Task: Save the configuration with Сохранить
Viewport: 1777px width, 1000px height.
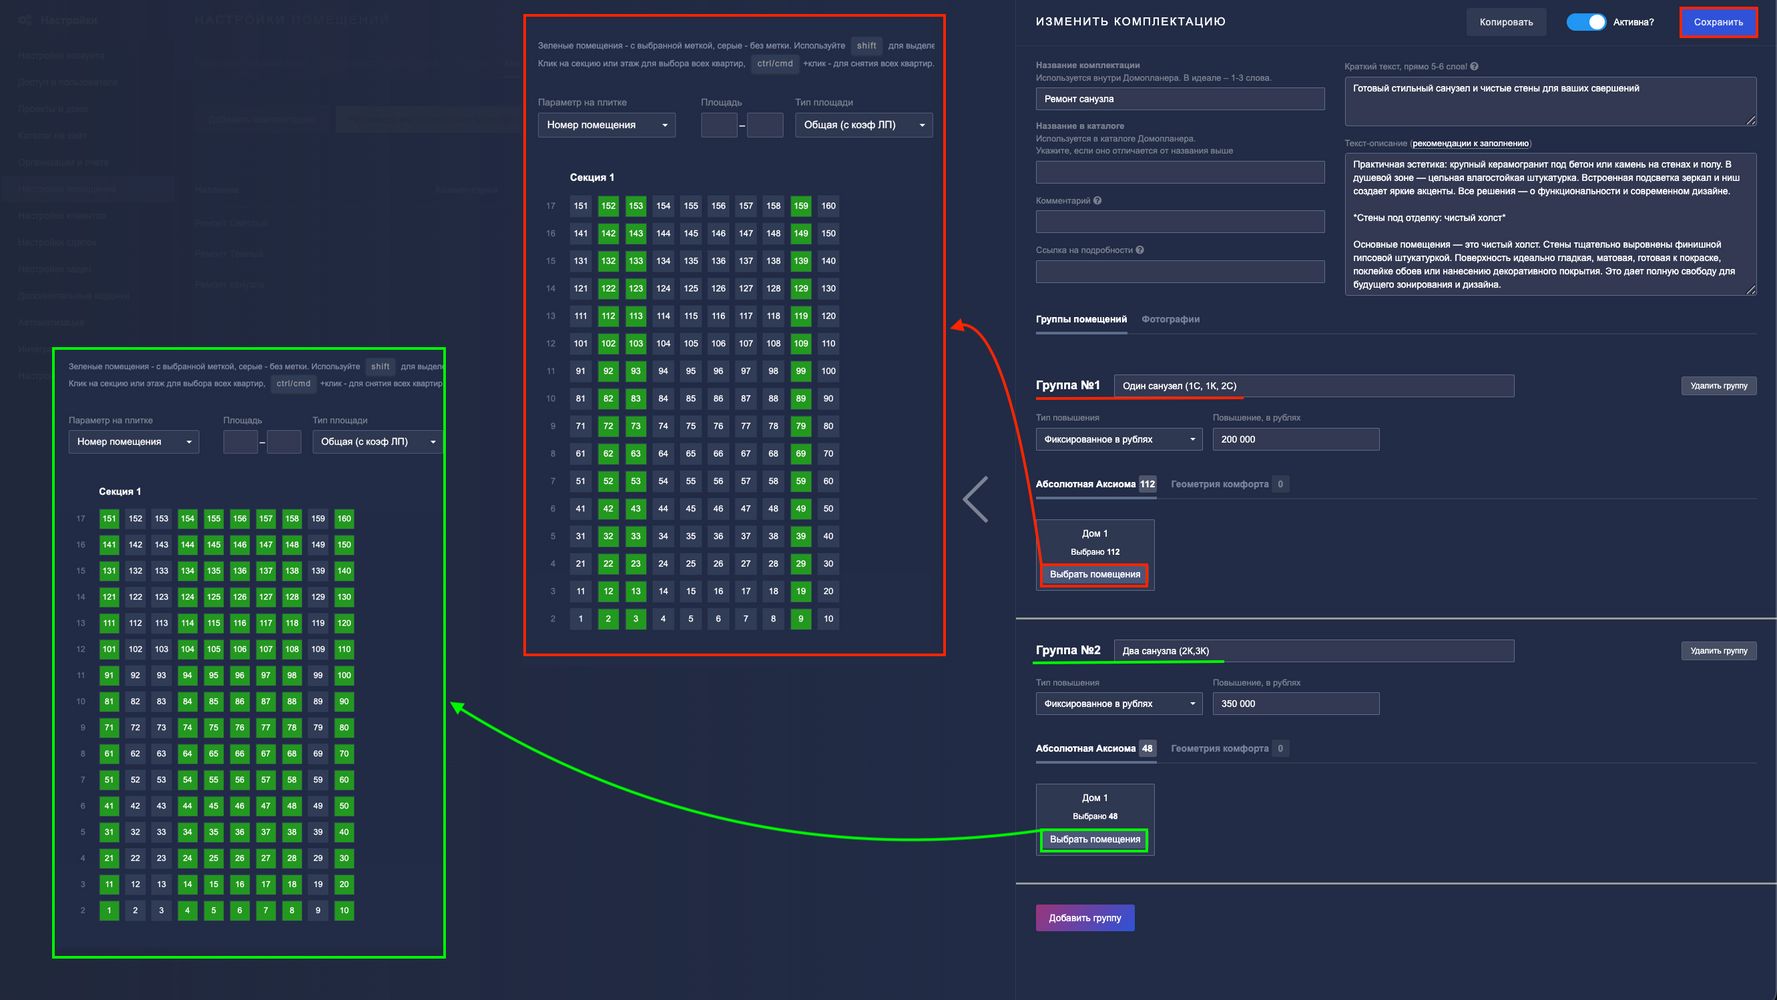Action: tap(1717, 22)
